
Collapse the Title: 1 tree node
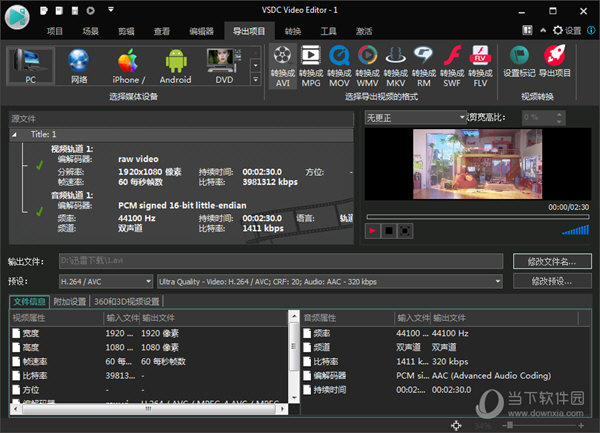click(x=14, y=134)
